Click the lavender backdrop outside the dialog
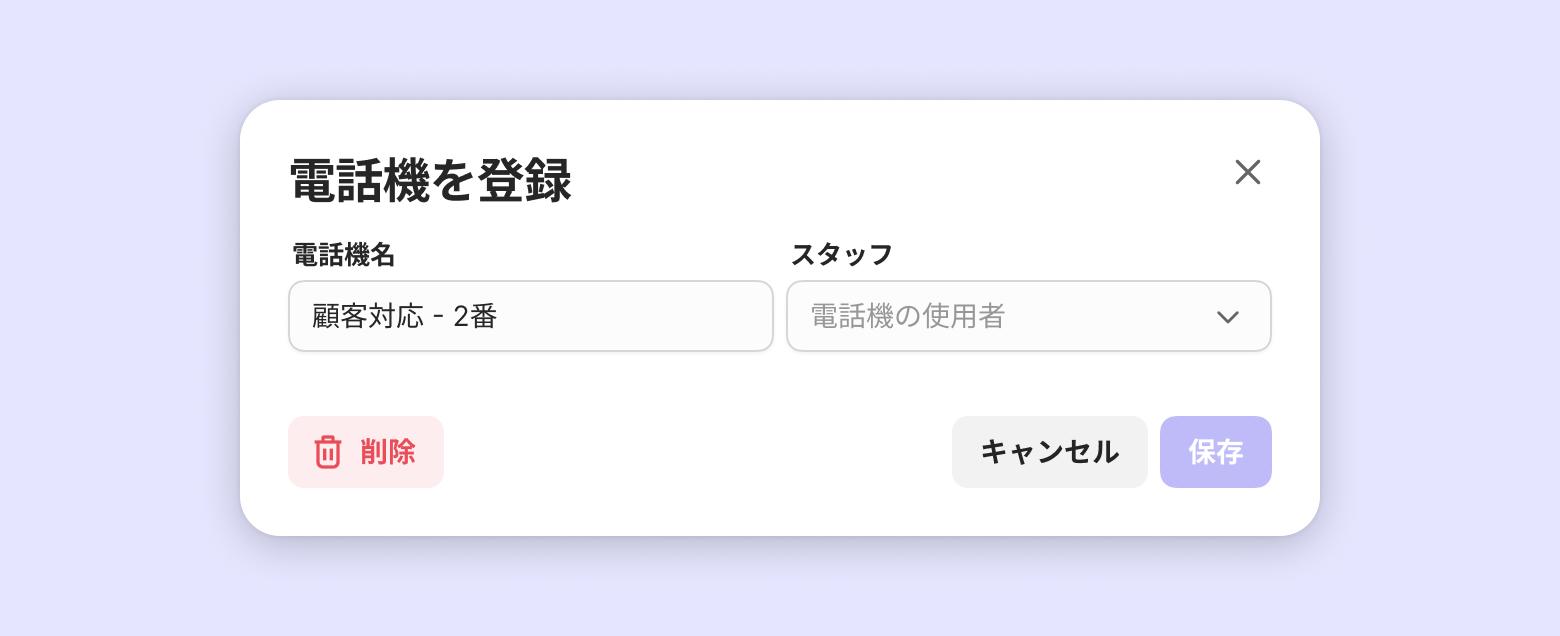 tap(120, 320)
